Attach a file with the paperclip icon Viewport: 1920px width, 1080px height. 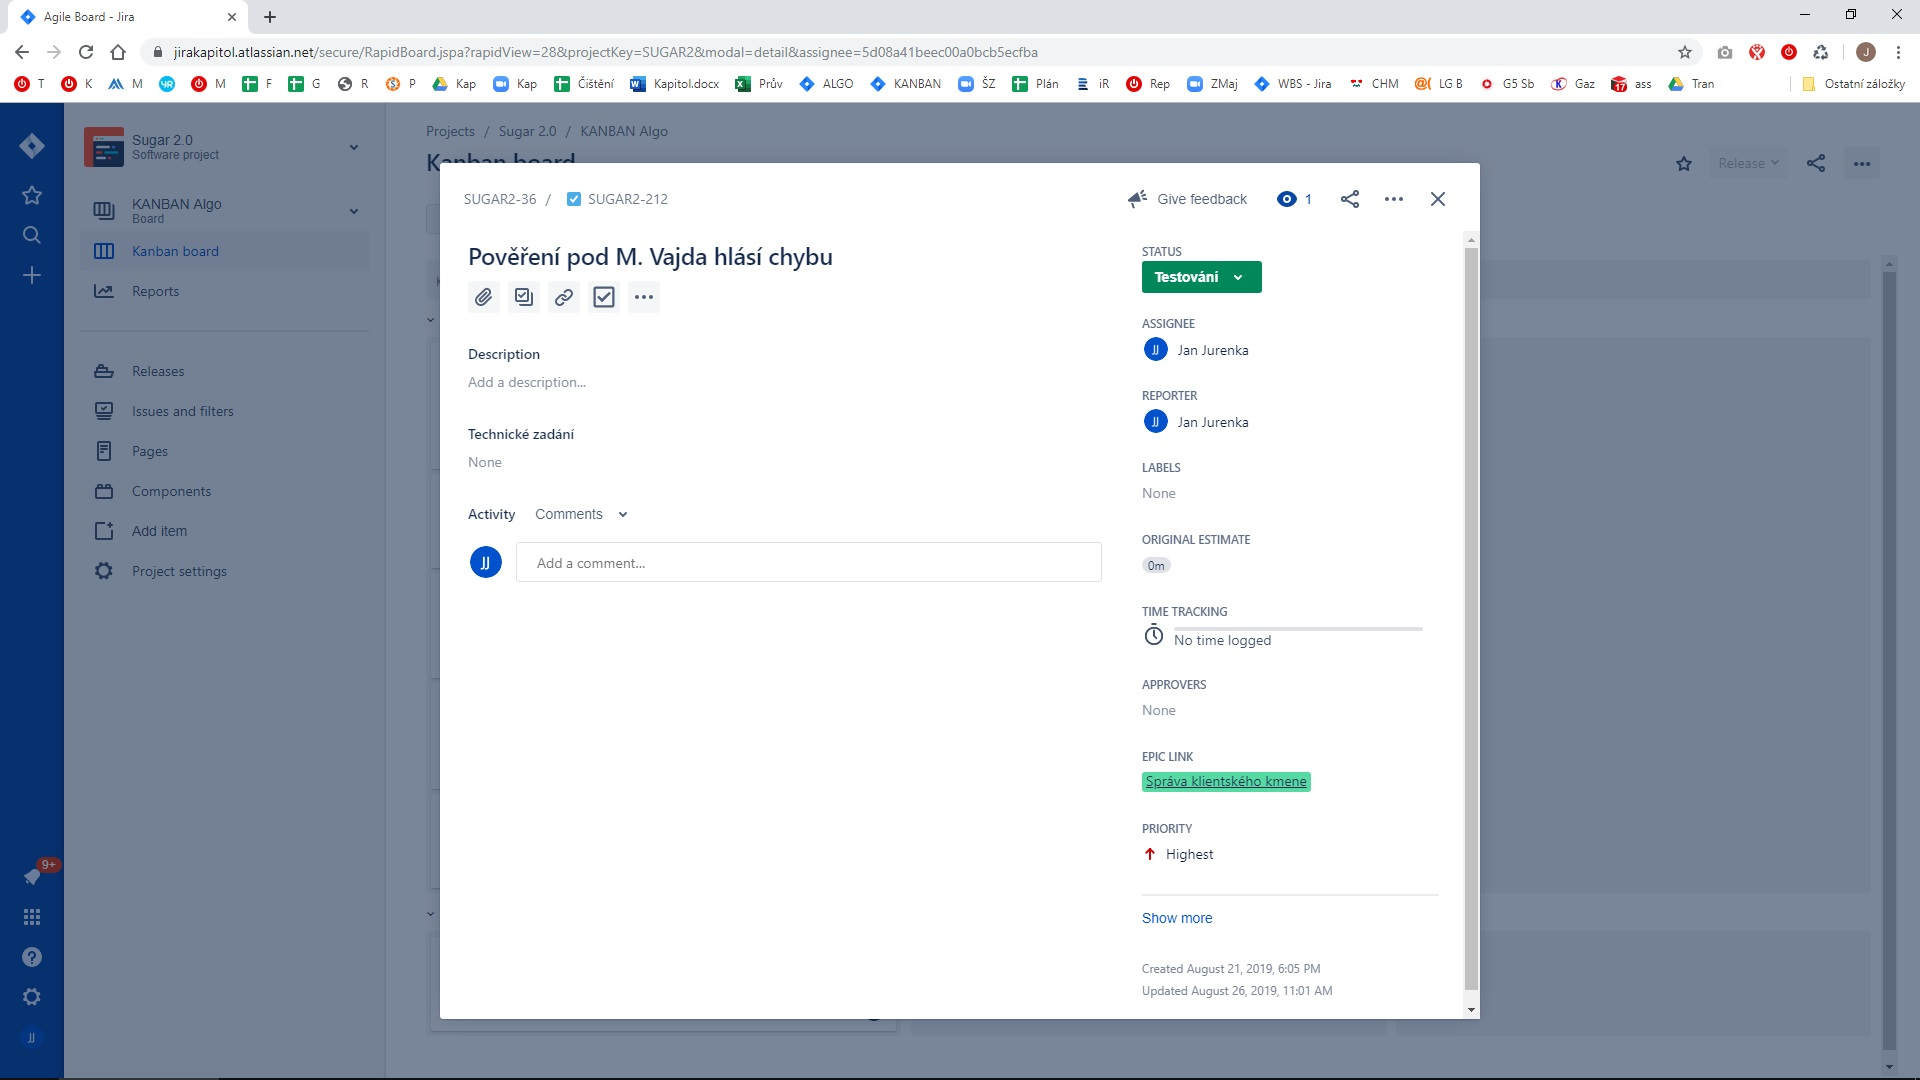pos(484,297)
